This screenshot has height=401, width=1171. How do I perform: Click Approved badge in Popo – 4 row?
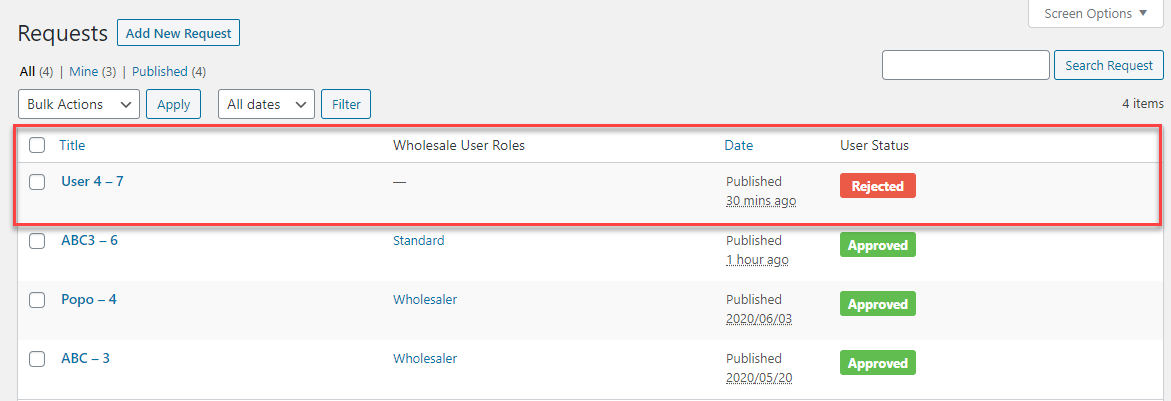(877, 304)
